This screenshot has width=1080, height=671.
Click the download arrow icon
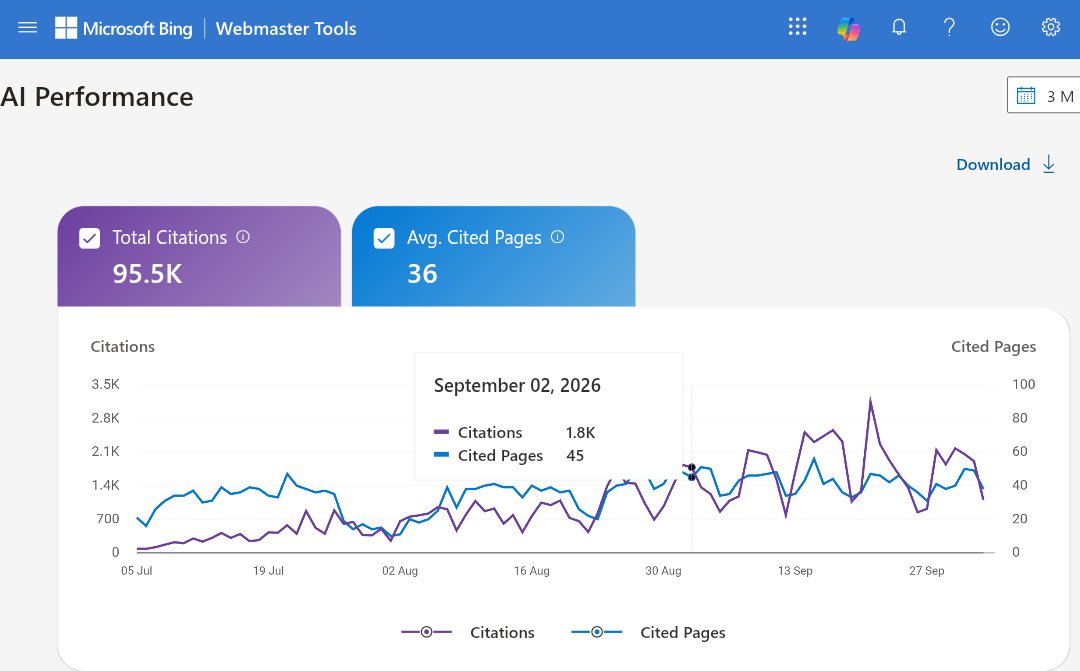pos(1048,164)
